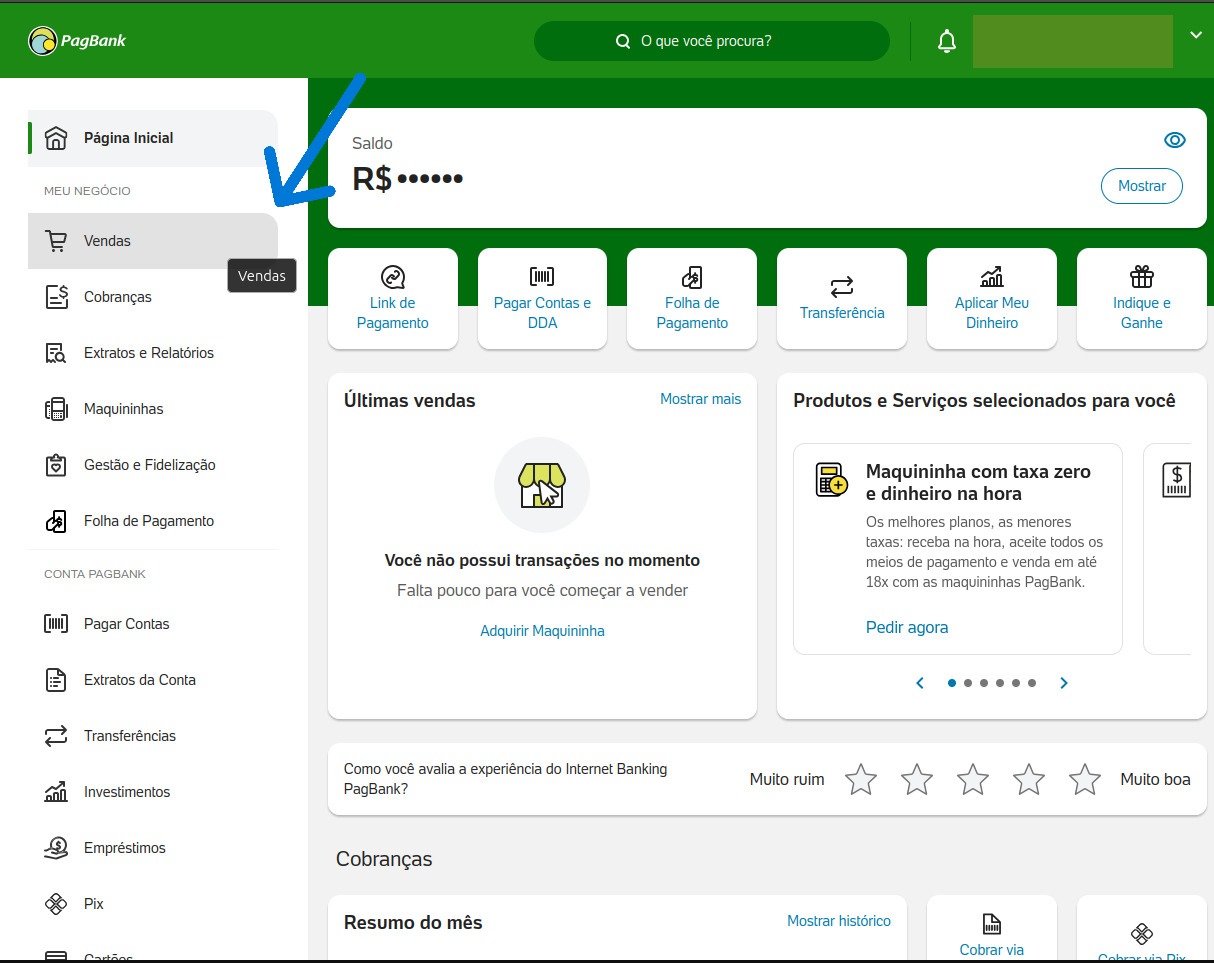
Task: Click the hidden balance R$ value
Action: (408, 179)
